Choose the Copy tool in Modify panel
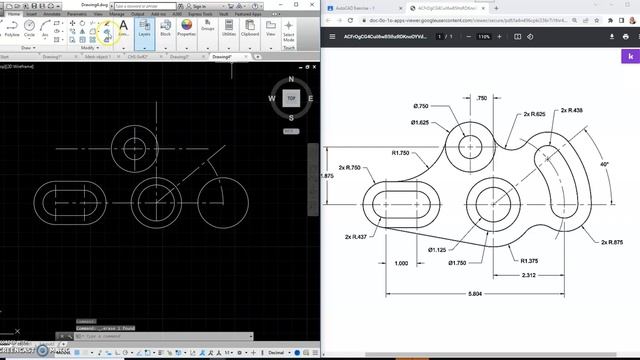This screenshot has width=640, height=360. [x=72, y=31]
